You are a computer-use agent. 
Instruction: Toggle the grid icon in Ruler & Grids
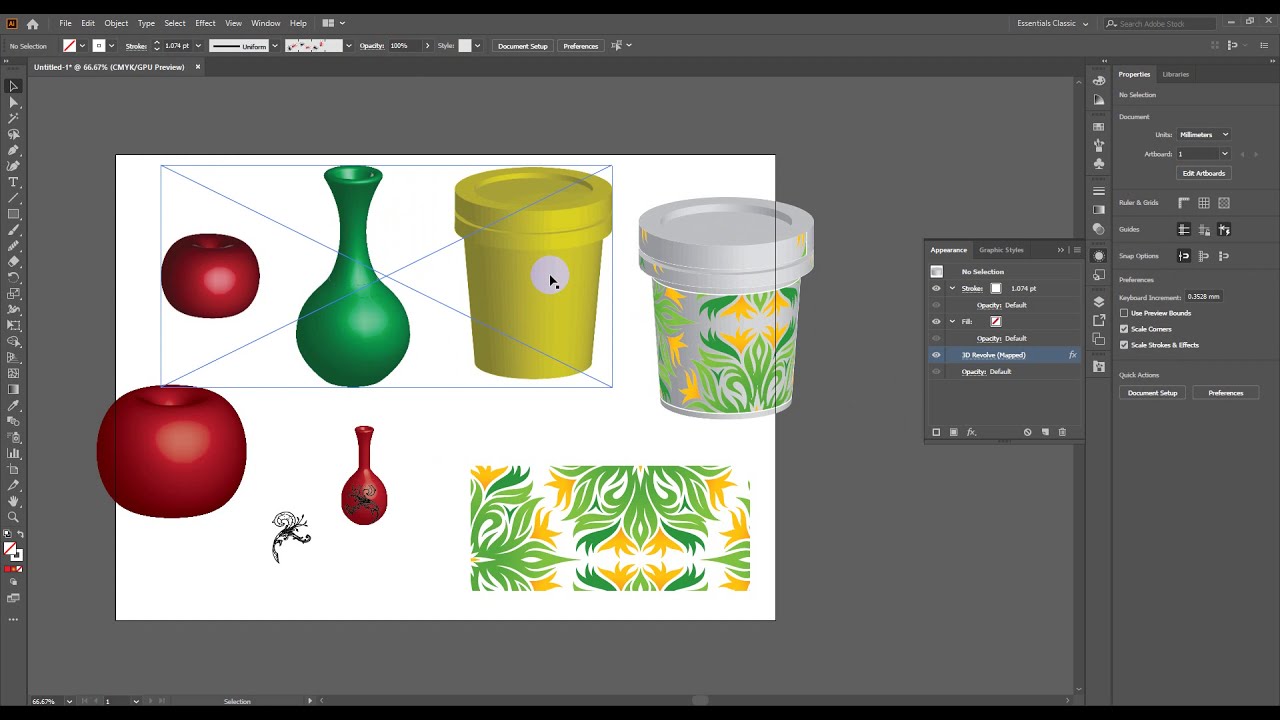1204,203
